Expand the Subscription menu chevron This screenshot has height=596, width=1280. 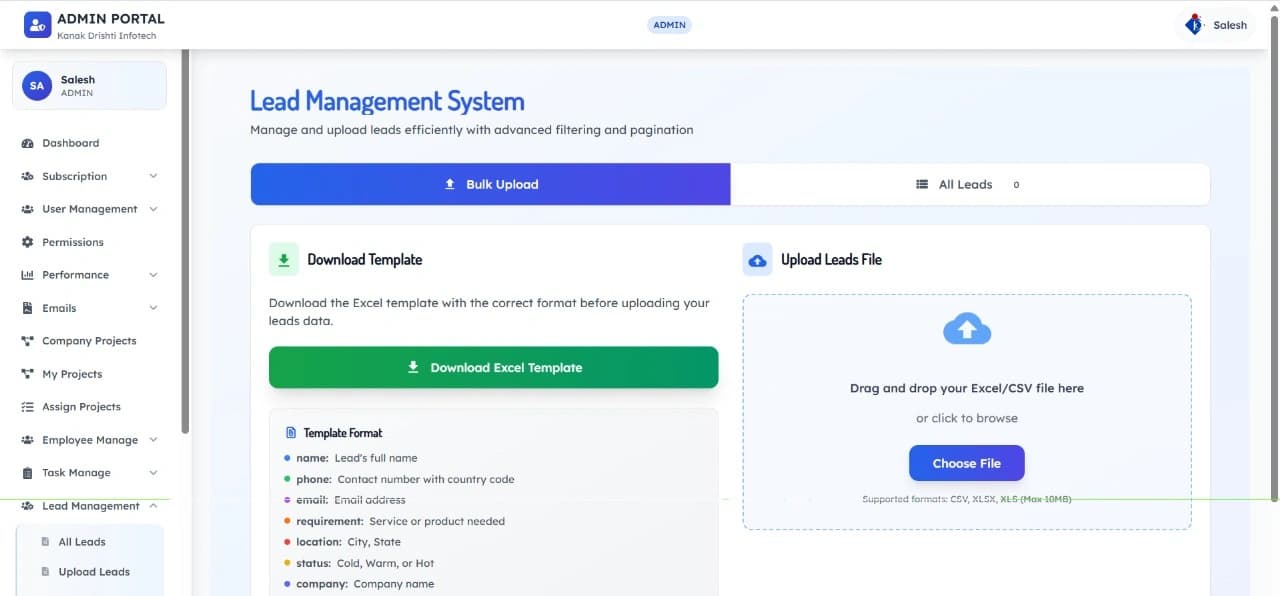153,176
